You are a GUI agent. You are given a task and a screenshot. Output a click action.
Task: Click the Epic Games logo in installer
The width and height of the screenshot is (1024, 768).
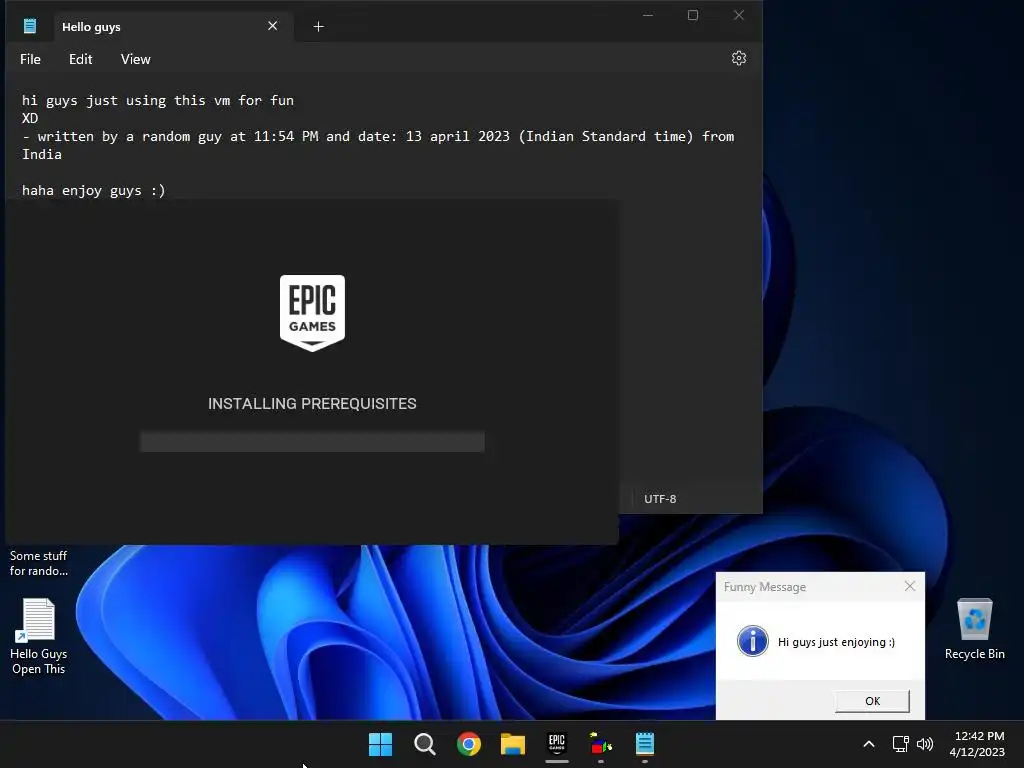pos(312,313)
